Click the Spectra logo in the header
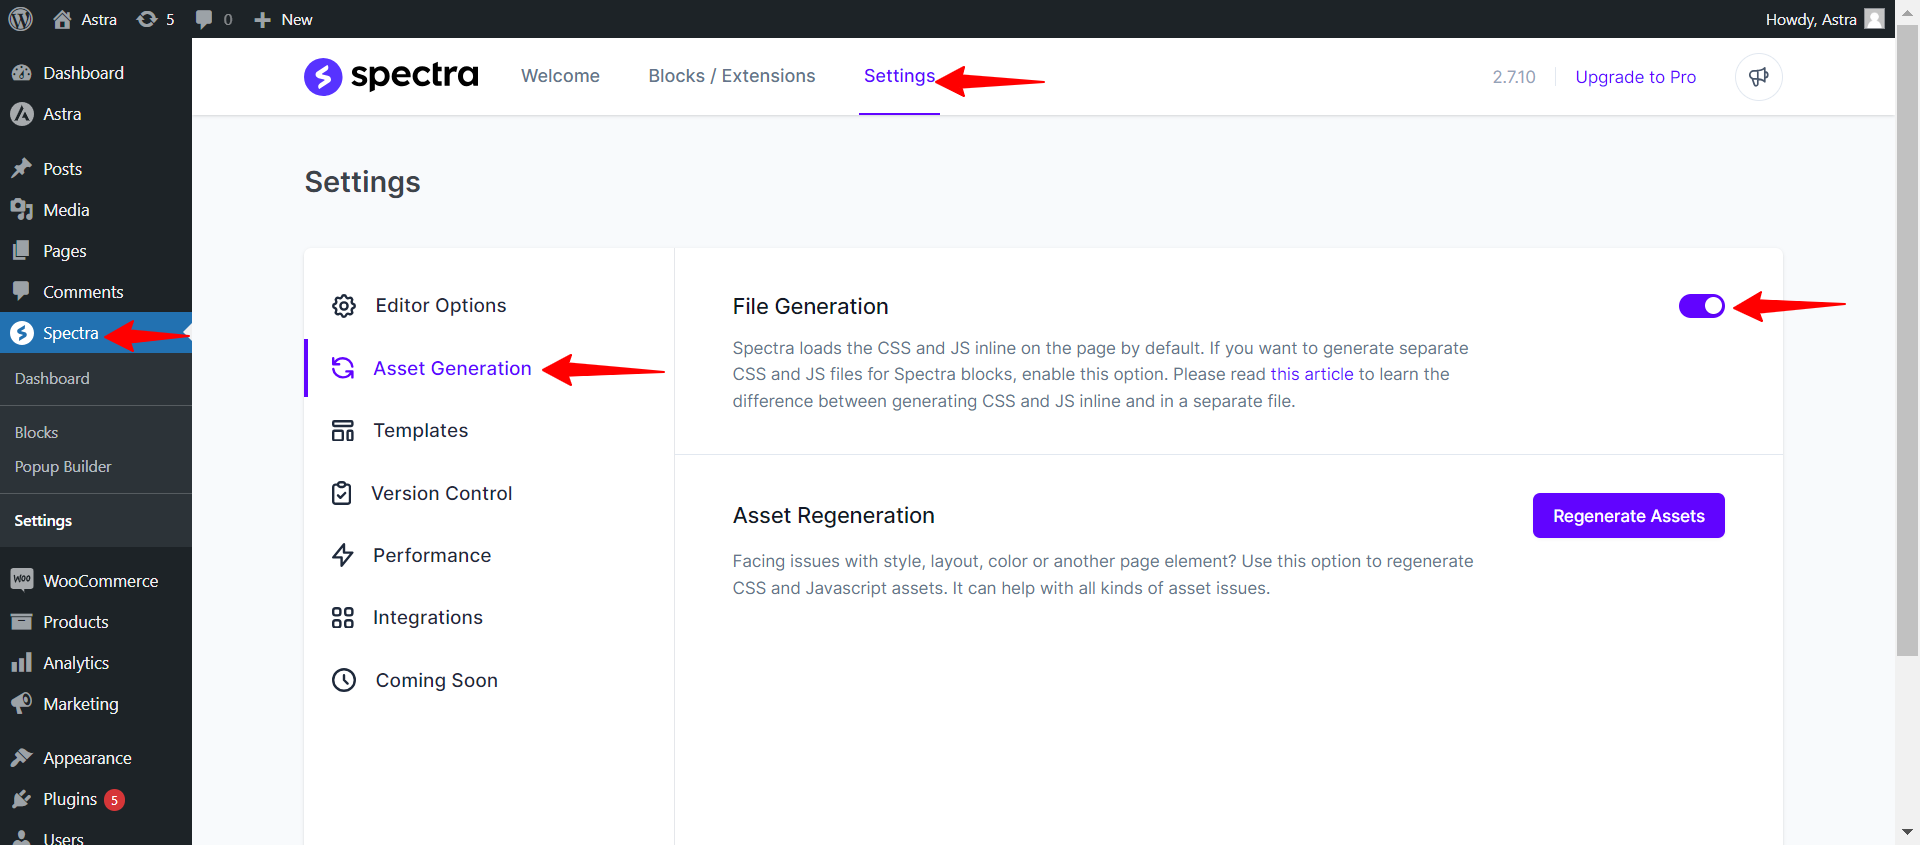The height and width of the screenshot is (845, 1920). (x=391, y=76)
